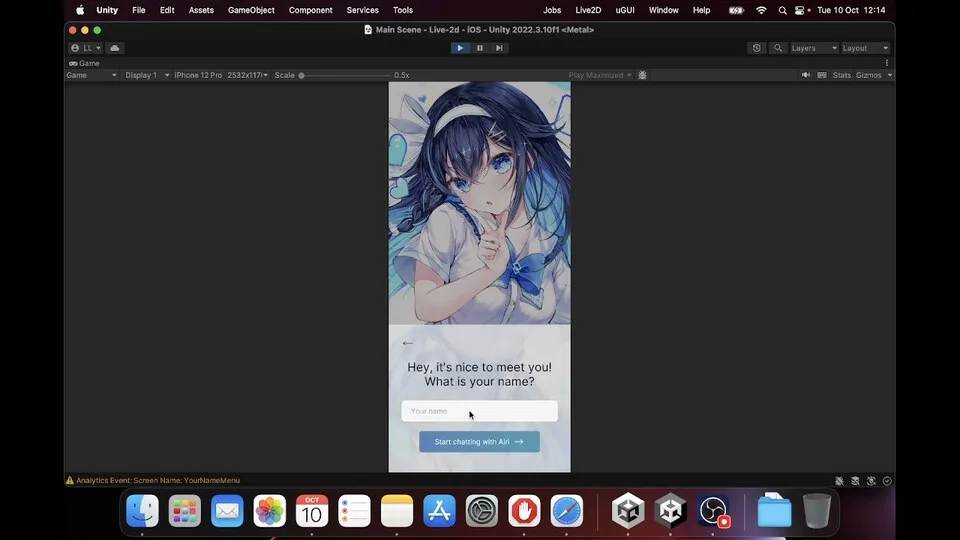Open the LL account dropdown
Image resolution: width=960 pixels, height=540 pixels.
point(85,48)
